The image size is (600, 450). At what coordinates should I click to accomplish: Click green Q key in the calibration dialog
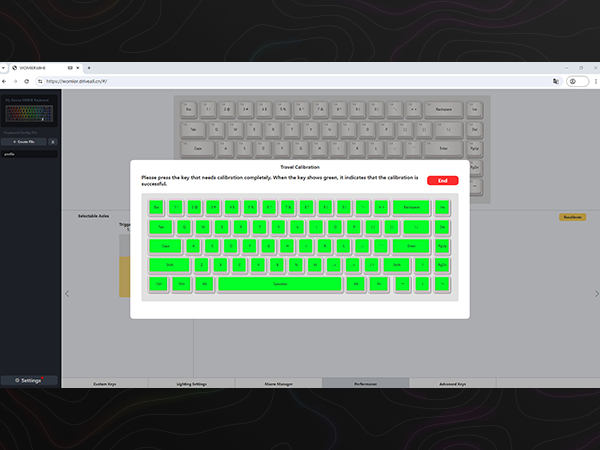184,227
